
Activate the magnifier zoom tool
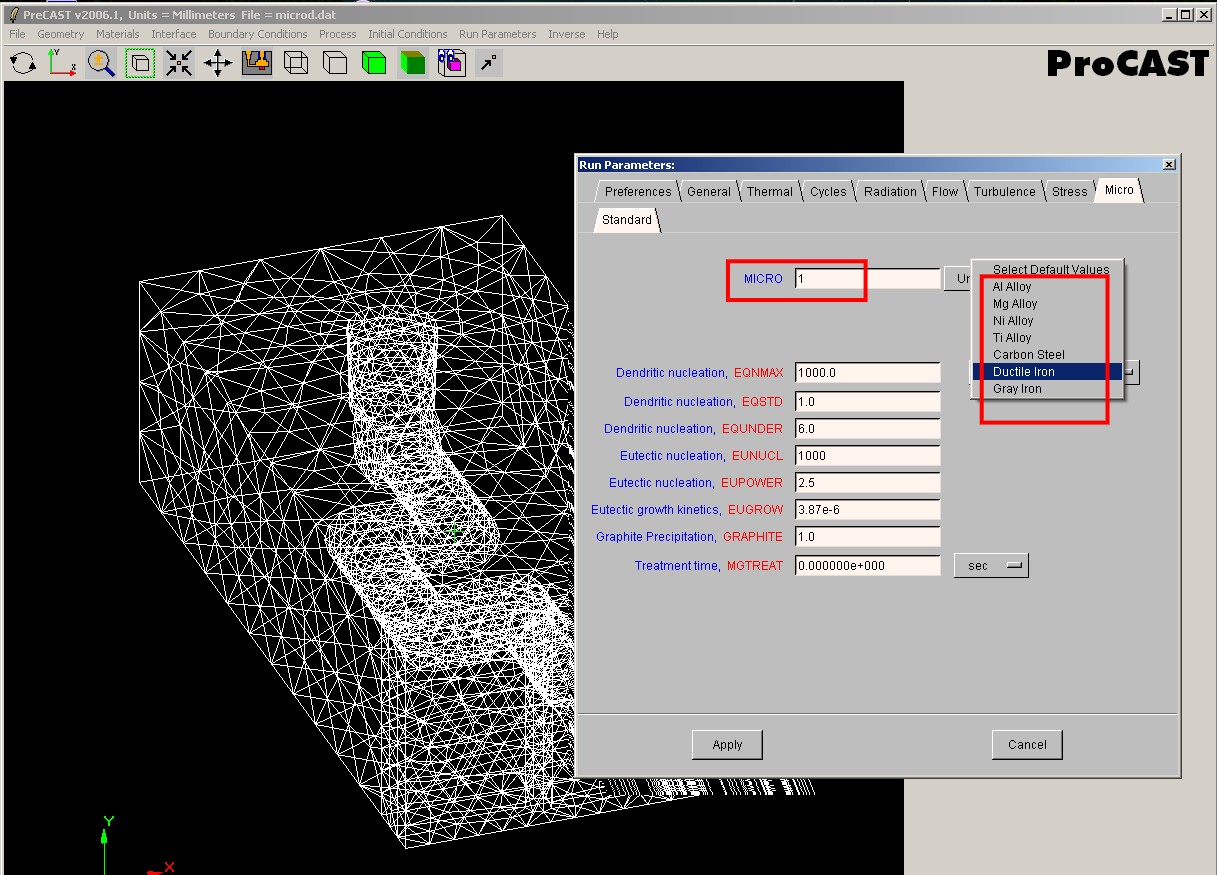[x=101, y=64]
